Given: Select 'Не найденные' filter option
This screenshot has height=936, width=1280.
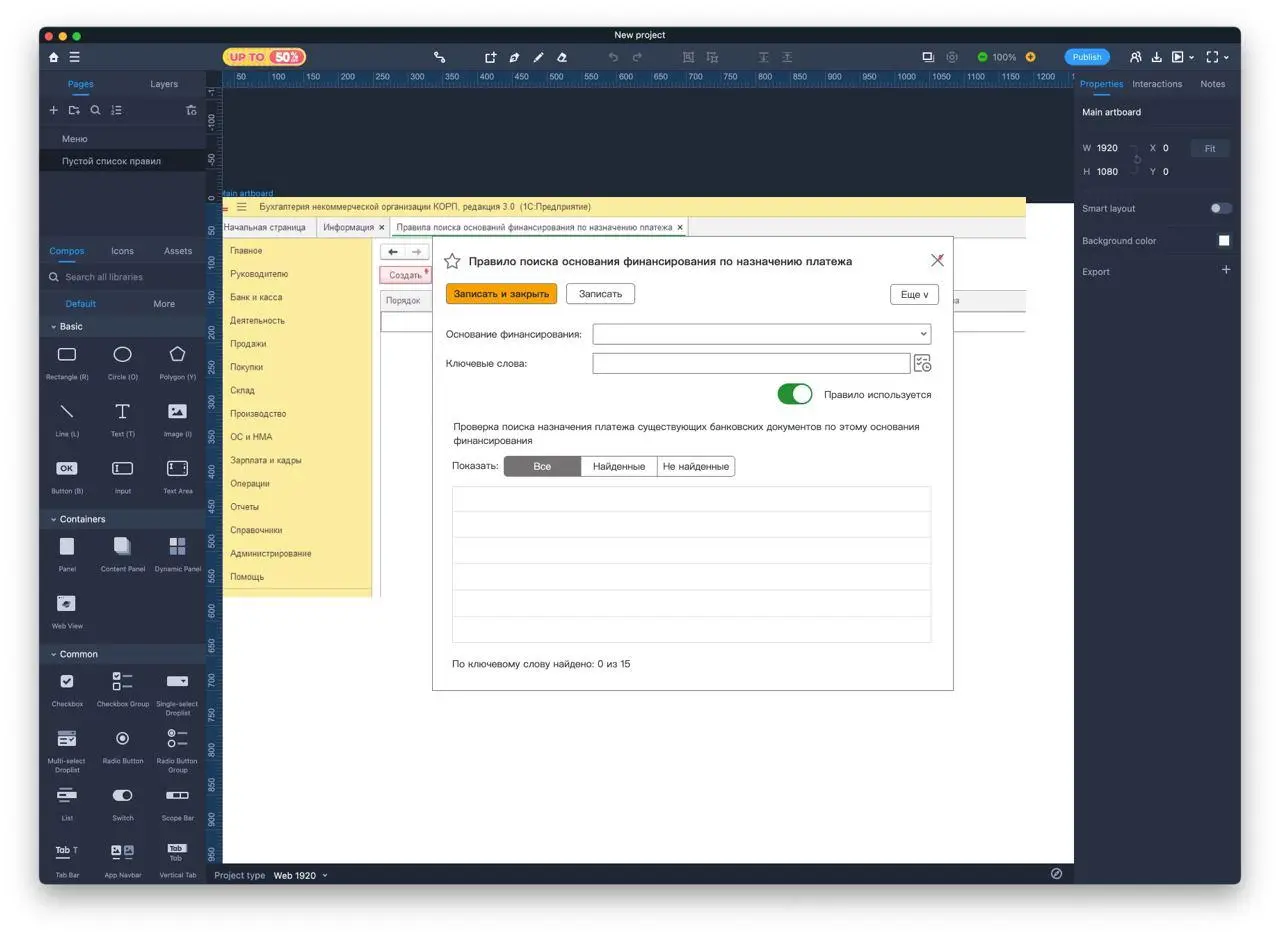Looking at the screenshot, I should 696,466.
